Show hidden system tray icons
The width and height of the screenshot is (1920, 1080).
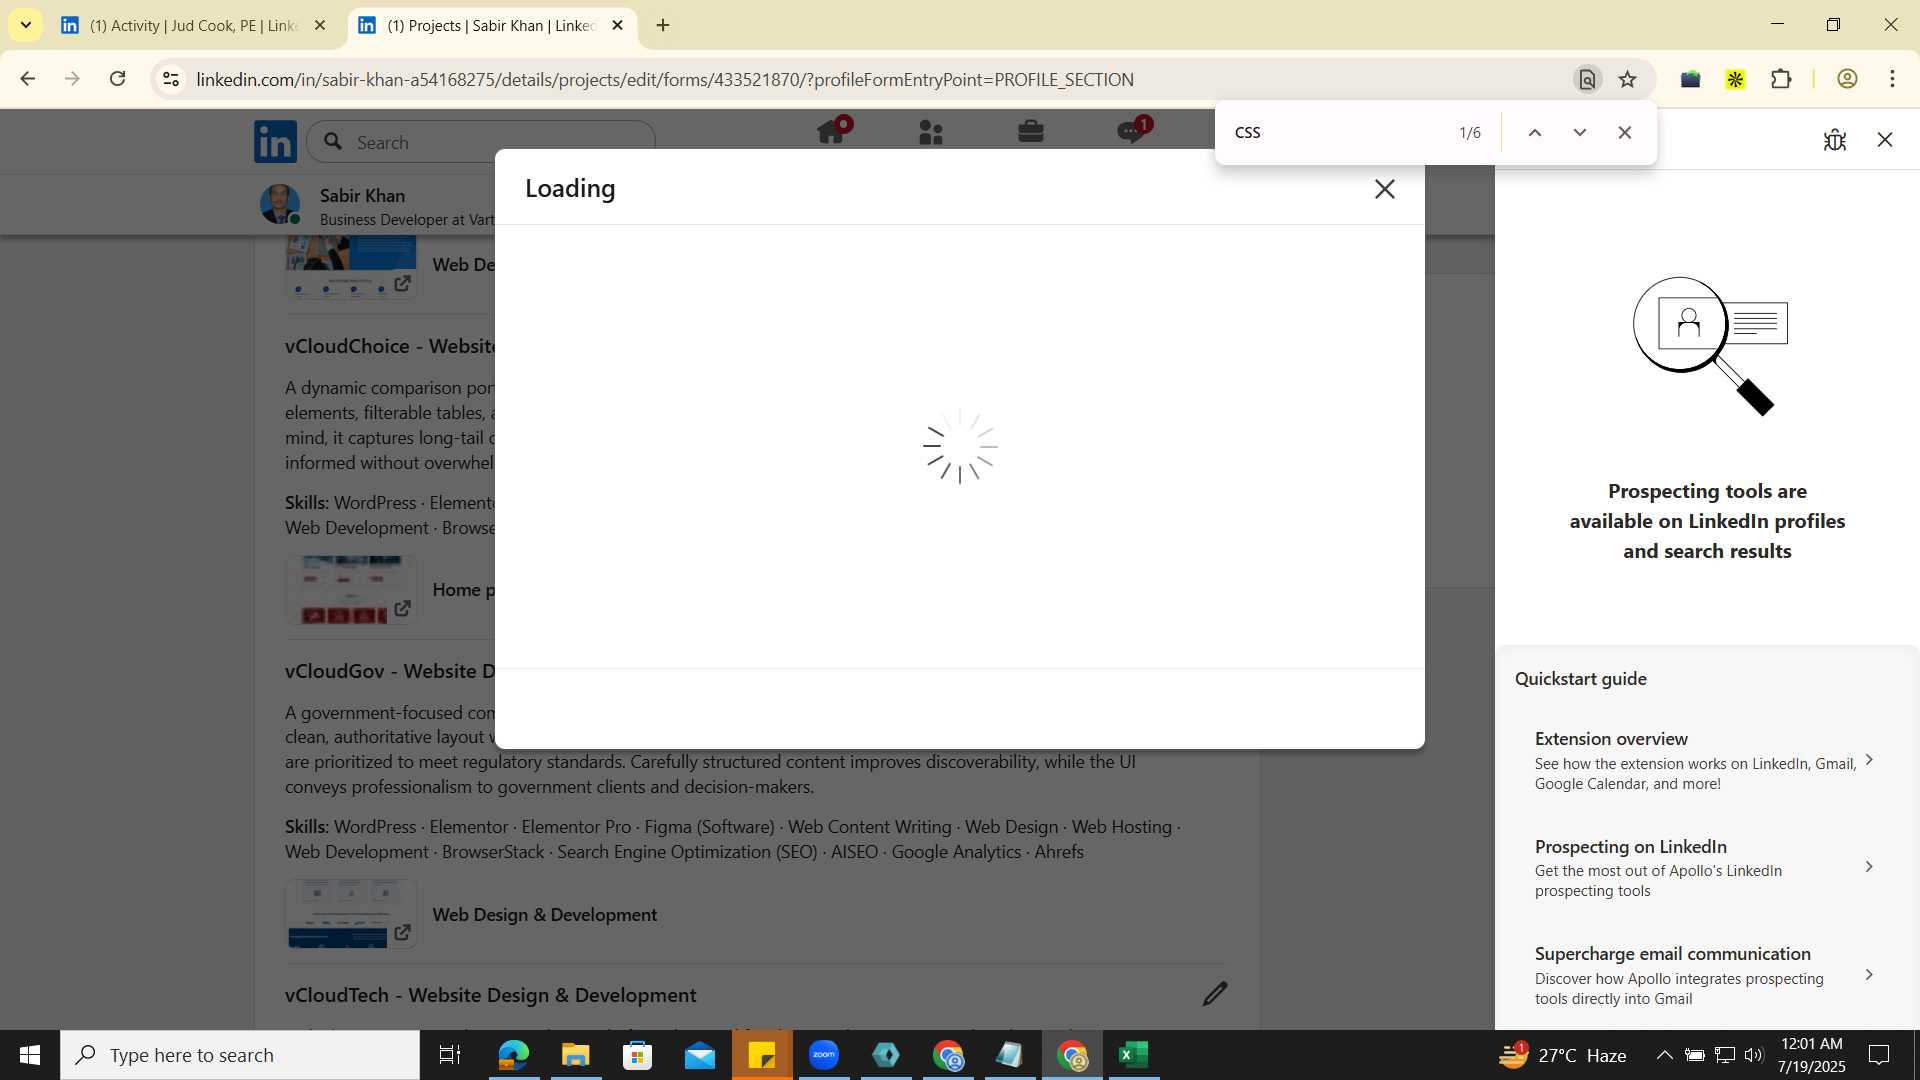pos(1664,1055)
